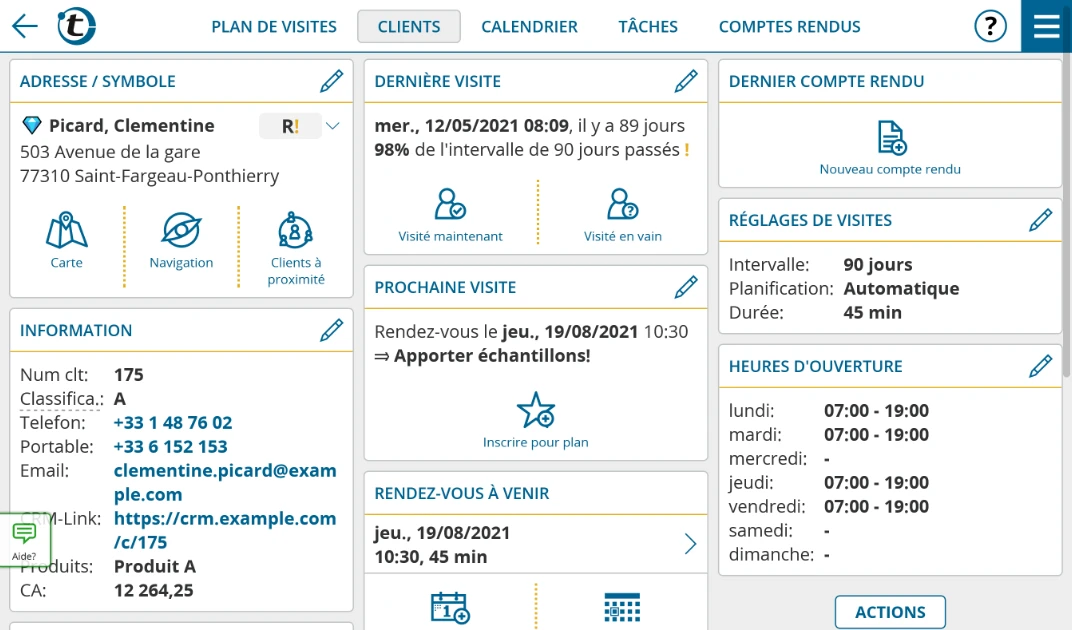Viewport: 1072px width, 630px height.
Task: Click the address 503 Avenue de la gare
Action: click(110, 151)
